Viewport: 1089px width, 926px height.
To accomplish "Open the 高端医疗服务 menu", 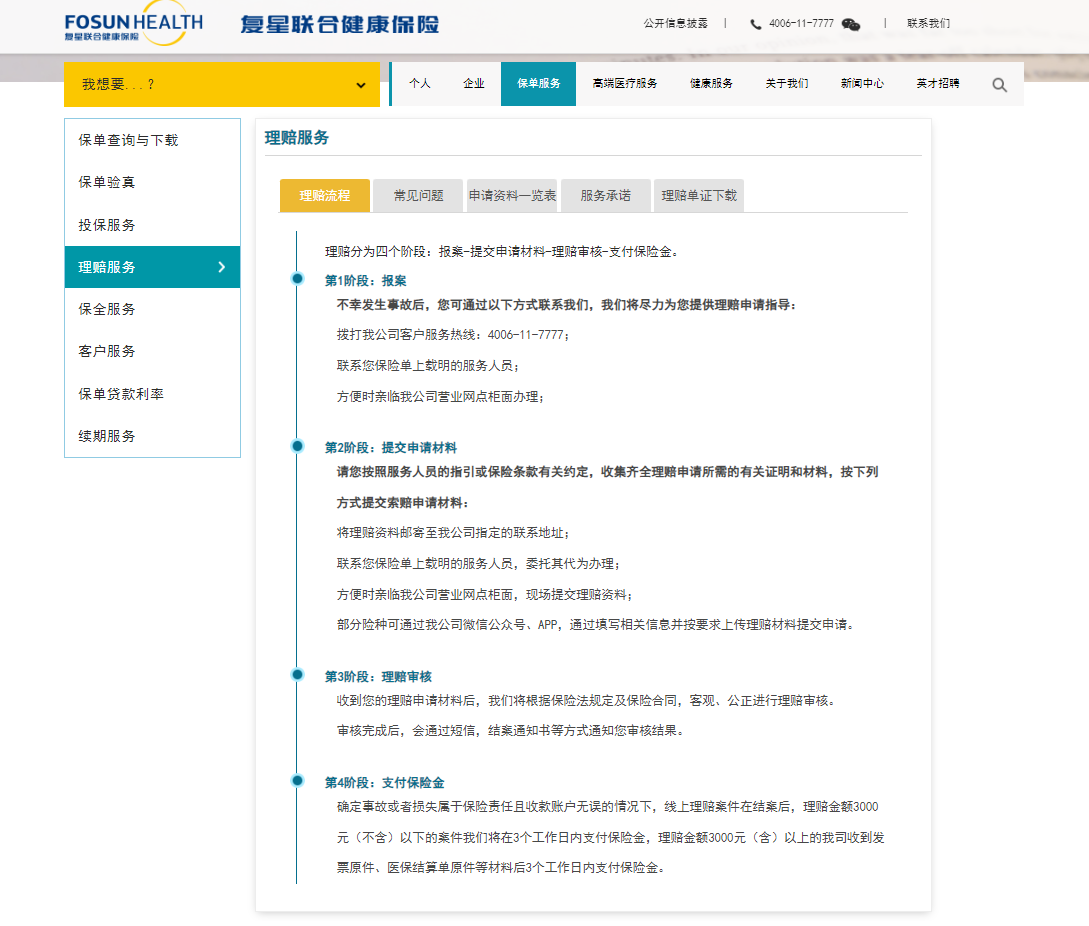I will [x=624, y=83].
